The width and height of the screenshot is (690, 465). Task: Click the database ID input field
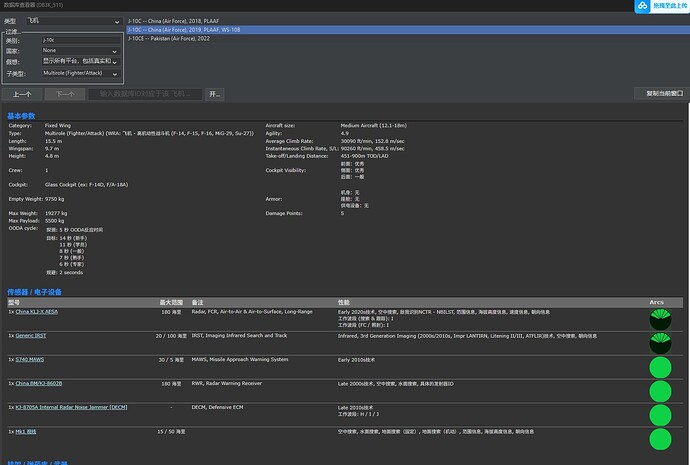click(x=144, y=94)
